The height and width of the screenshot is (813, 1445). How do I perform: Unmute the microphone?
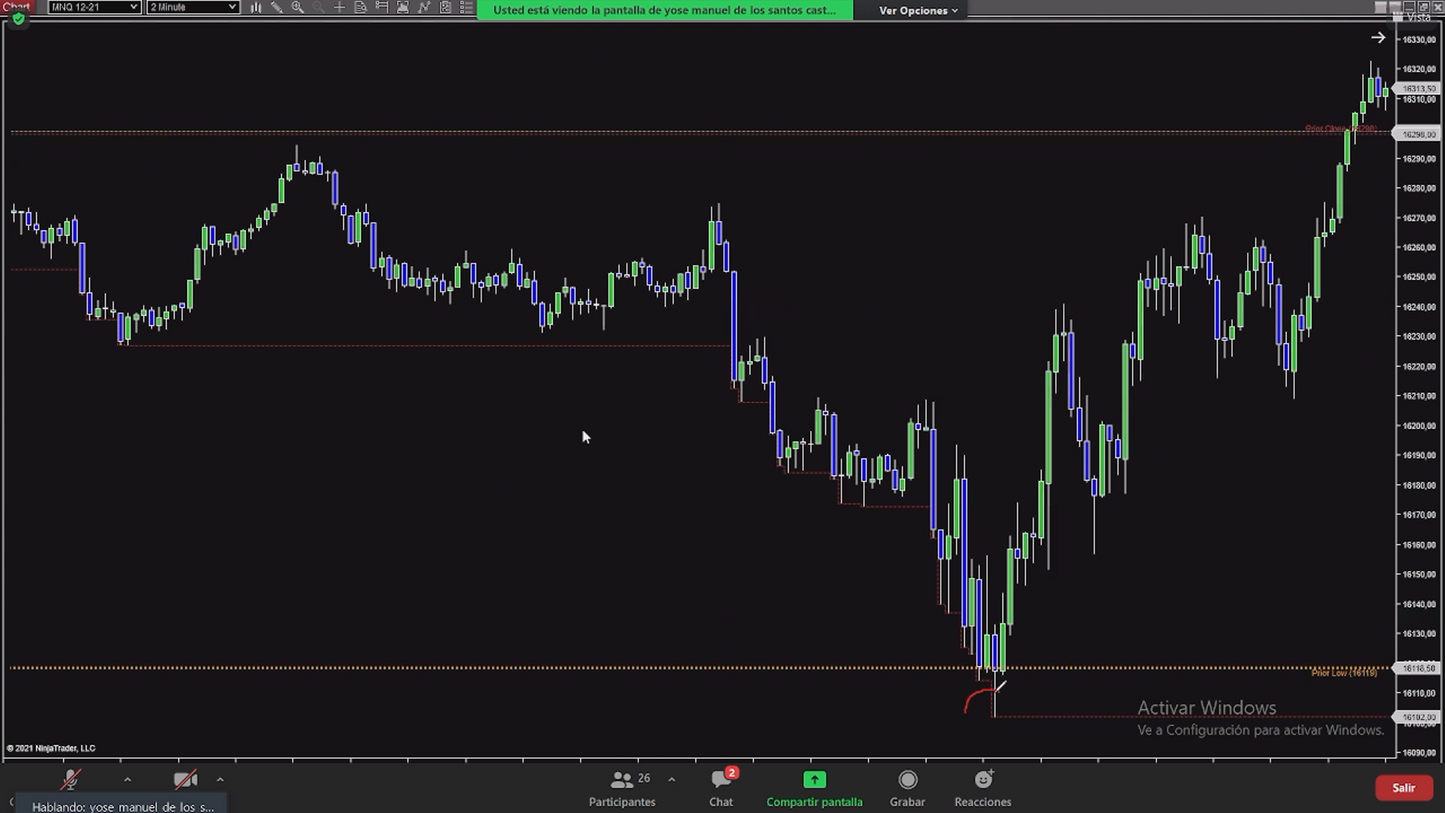pyautogui.click(x=70, y=780)
